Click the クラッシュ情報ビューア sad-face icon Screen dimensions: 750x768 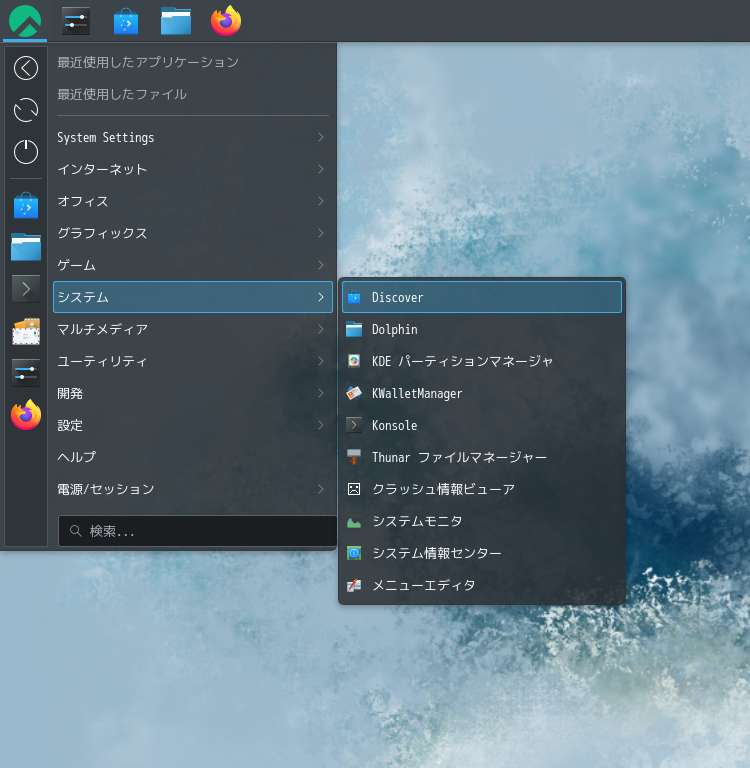click(x=354, y=489)
